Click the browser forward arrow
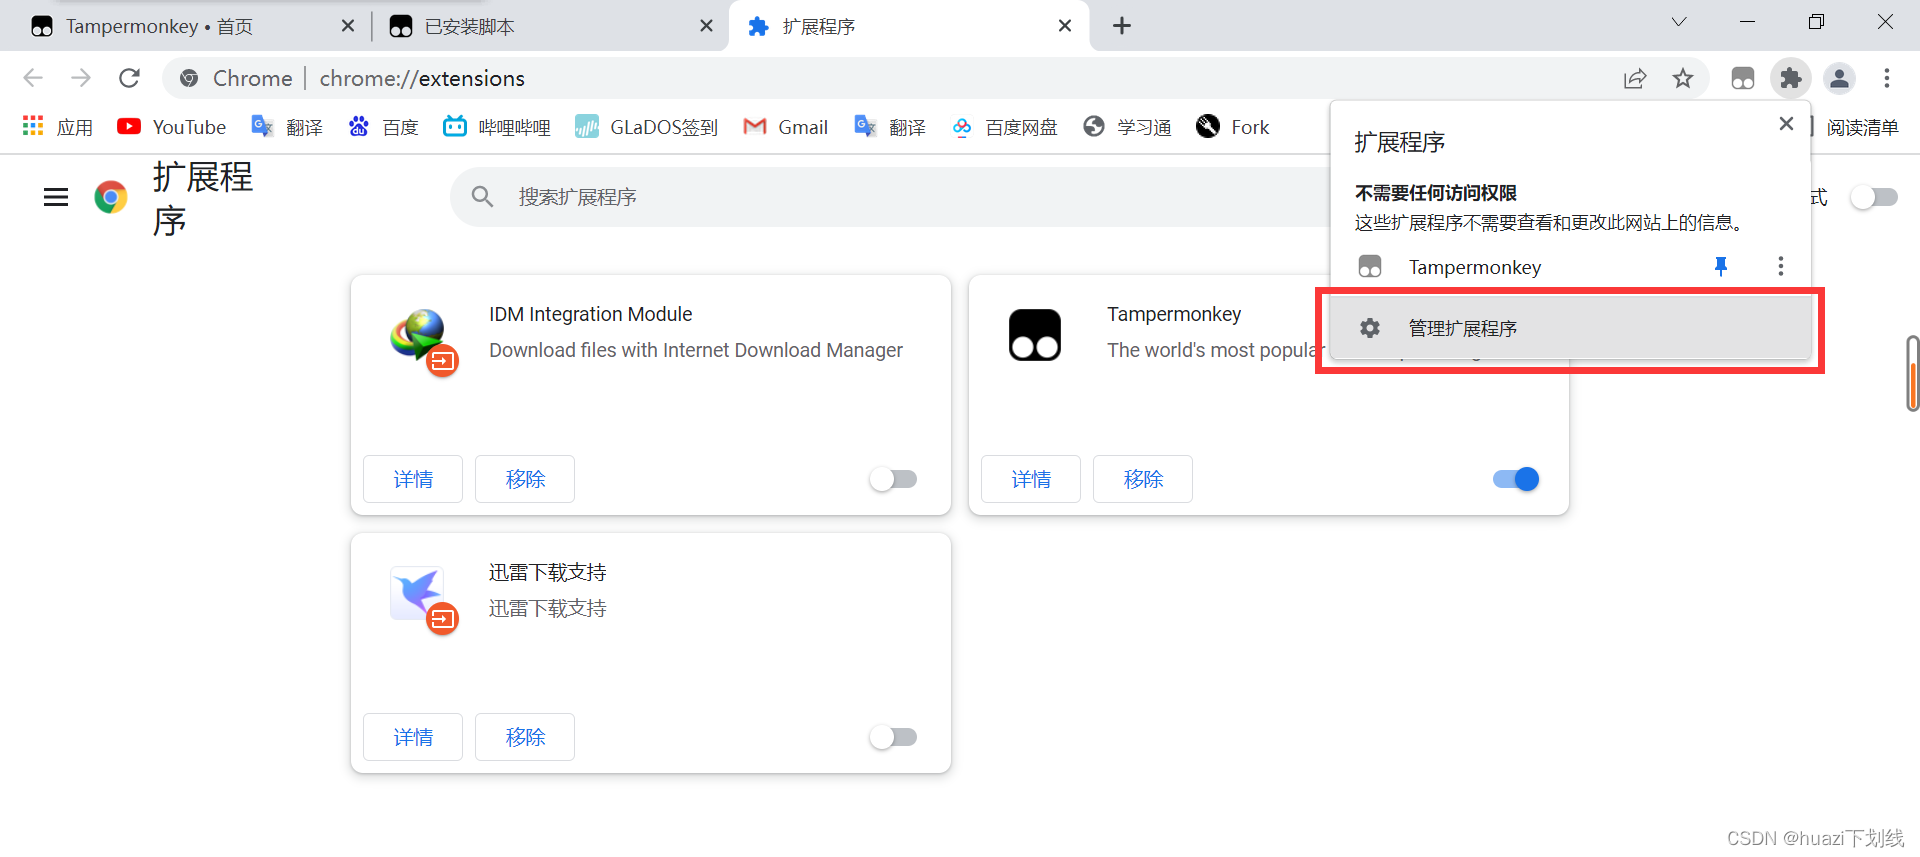 click(x=81, y=78)
